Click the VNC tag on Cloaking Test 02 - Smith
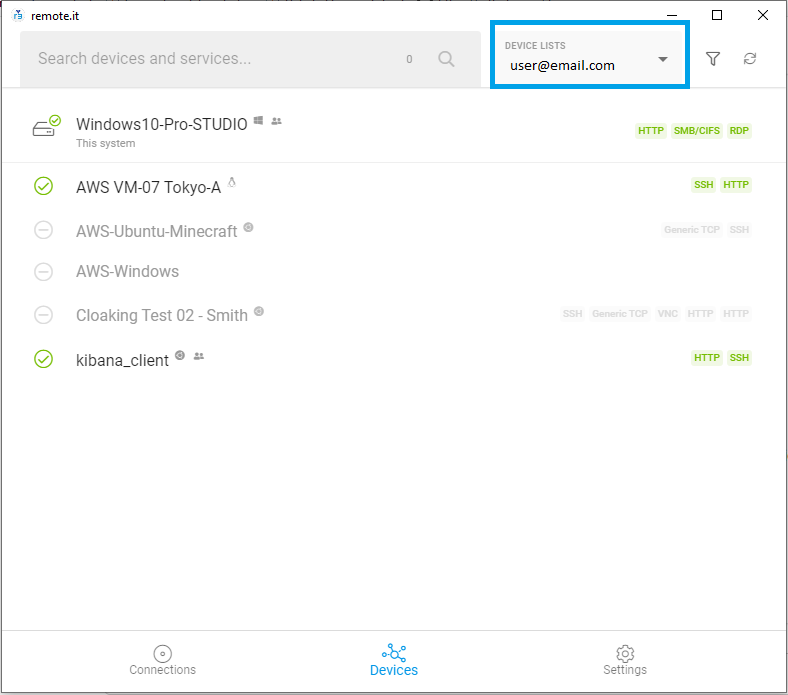 (667, 314)
